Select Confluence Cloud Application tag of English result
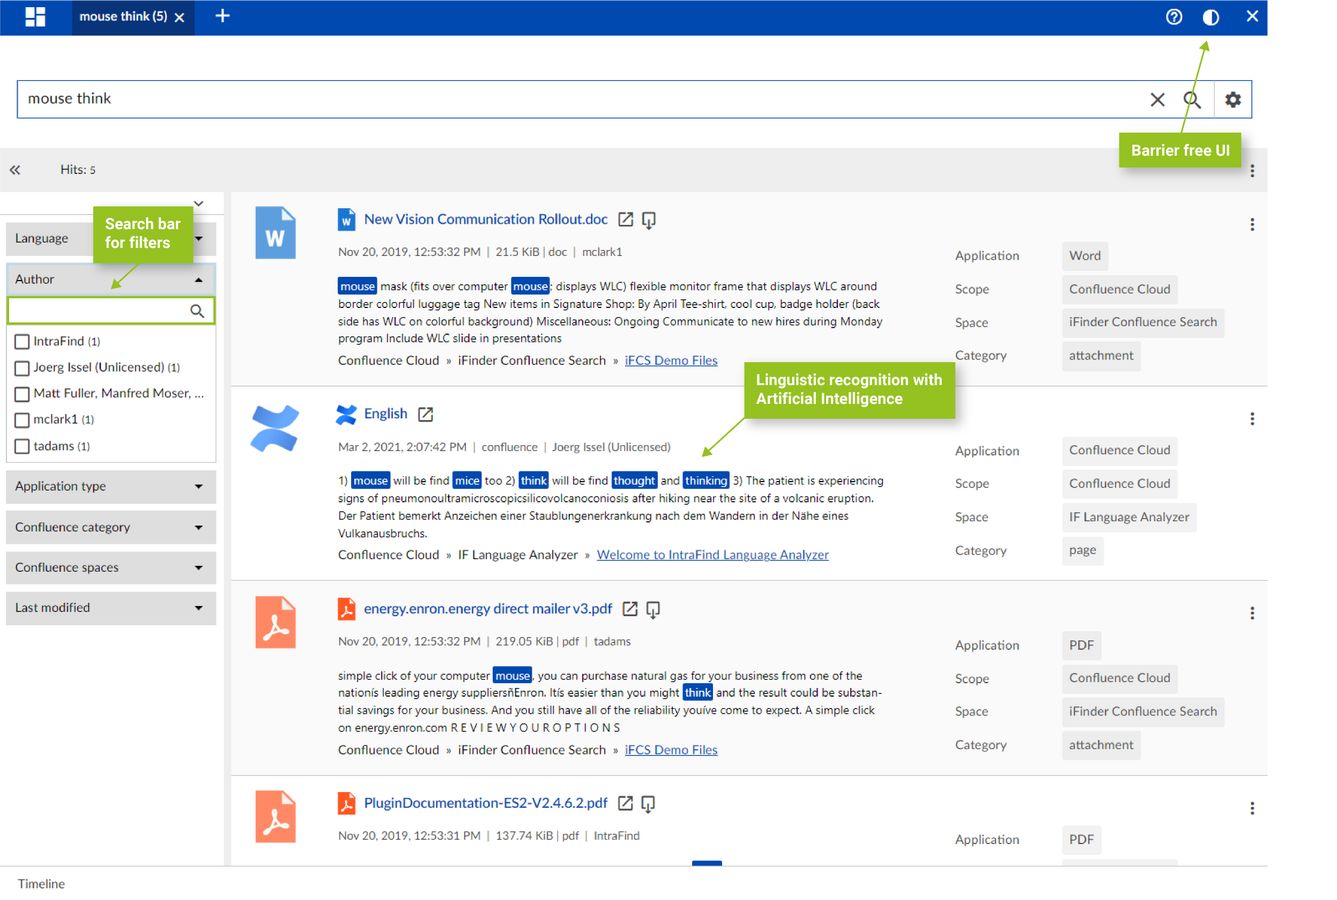1337x900 pixels. point(1119,450)
